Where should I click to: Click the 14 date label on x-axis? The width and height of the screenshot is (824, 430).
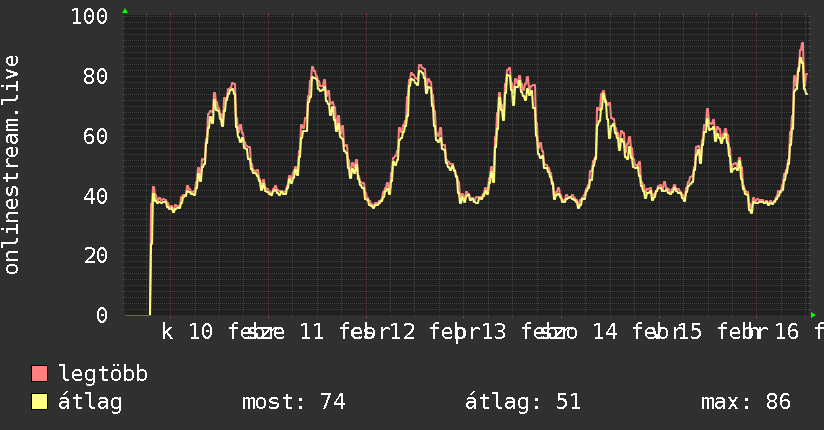pyautogui.click(x=605, y=332)
